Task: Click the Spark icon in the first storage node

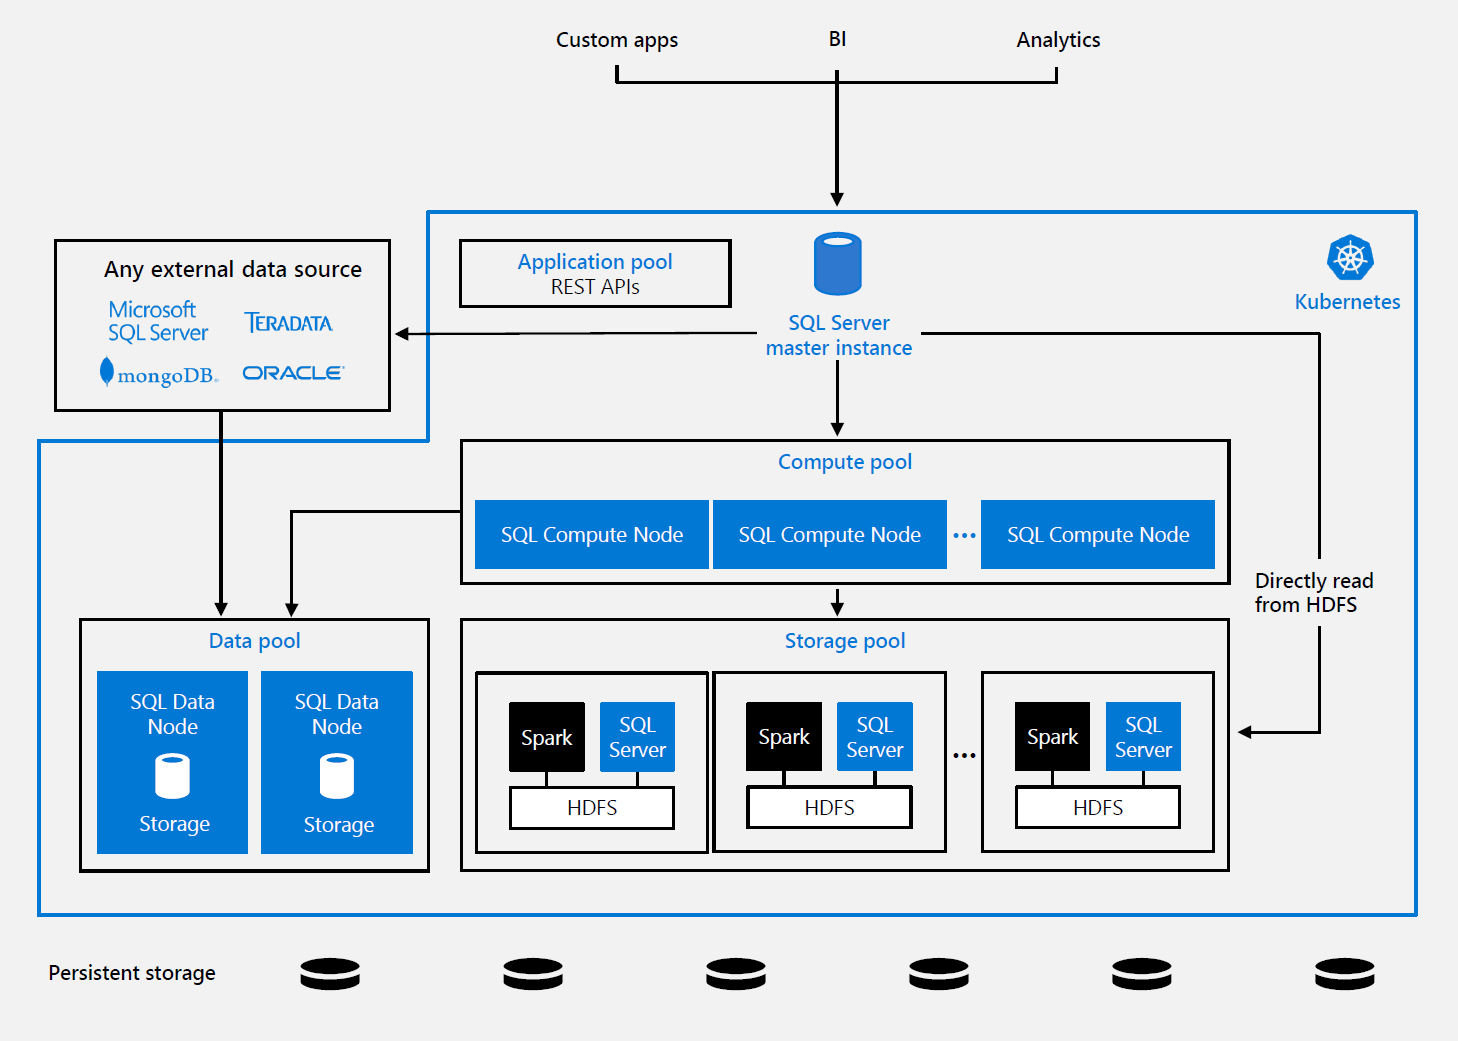Action: click(546, 737)
